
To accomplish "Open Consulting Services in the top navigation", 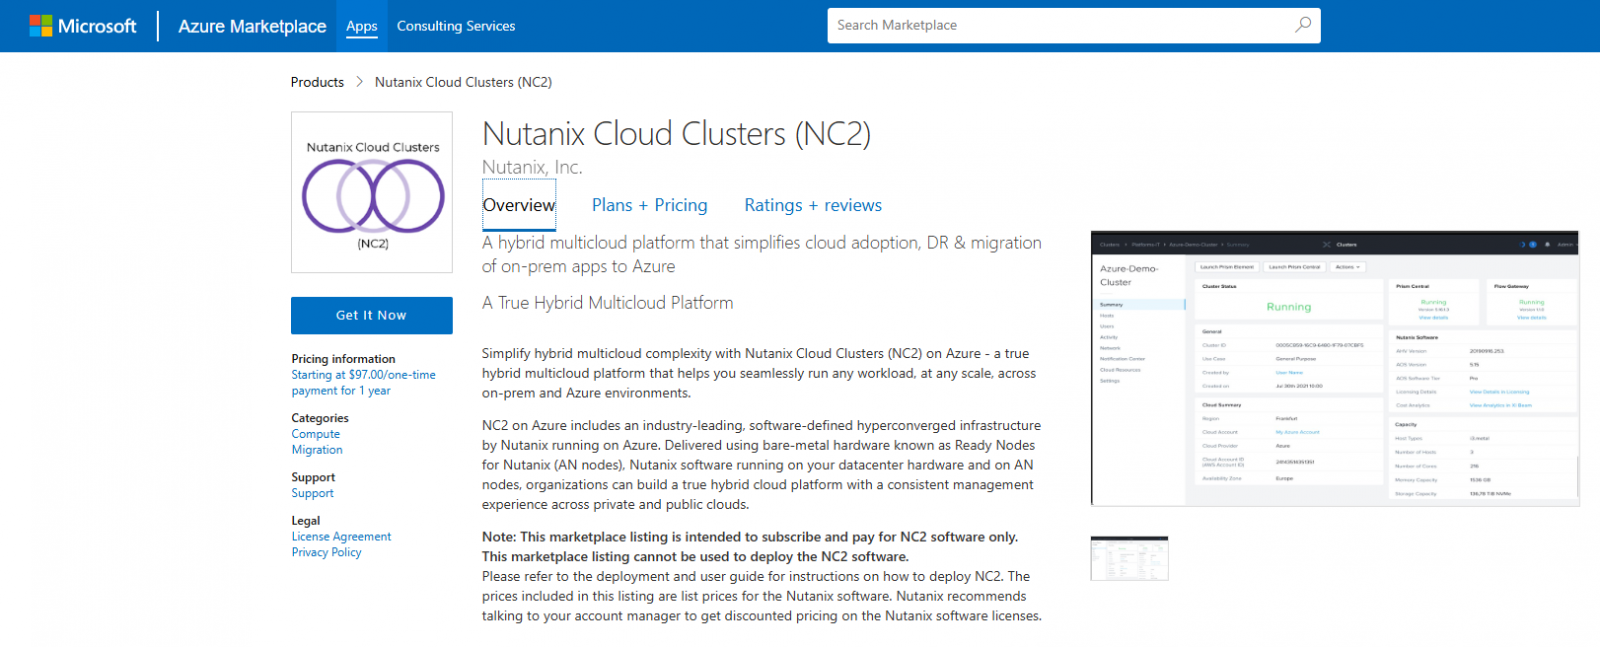I will [x=455, y=26].
